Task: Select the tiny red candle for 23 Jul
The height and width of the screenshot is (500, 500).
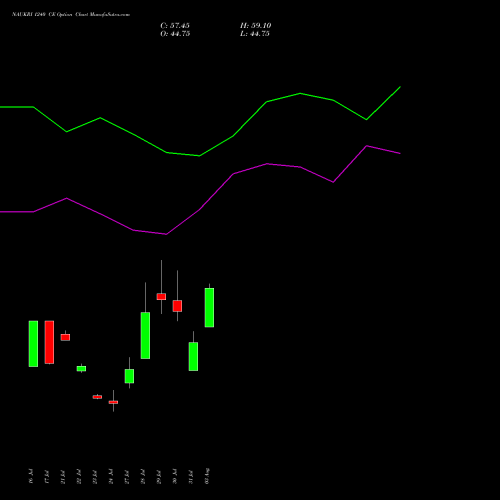Action: pos(97,397)
